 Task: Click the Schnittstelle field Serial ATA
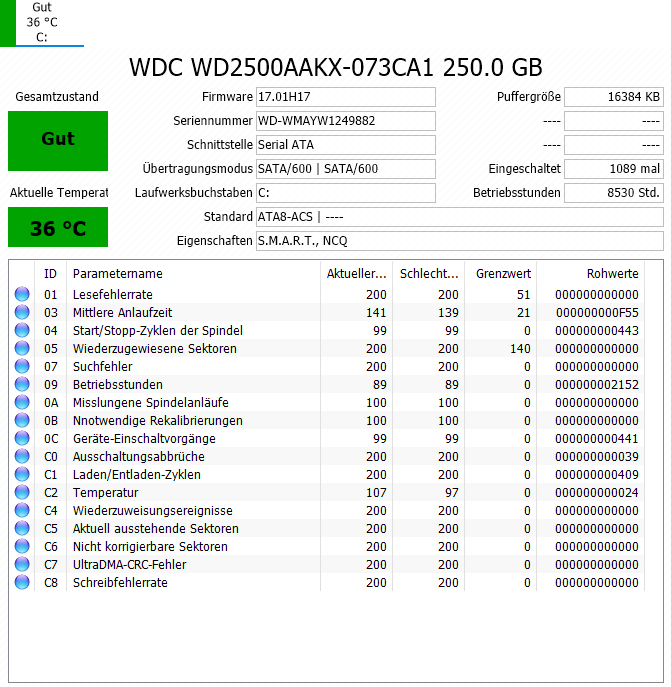(345, 145)
